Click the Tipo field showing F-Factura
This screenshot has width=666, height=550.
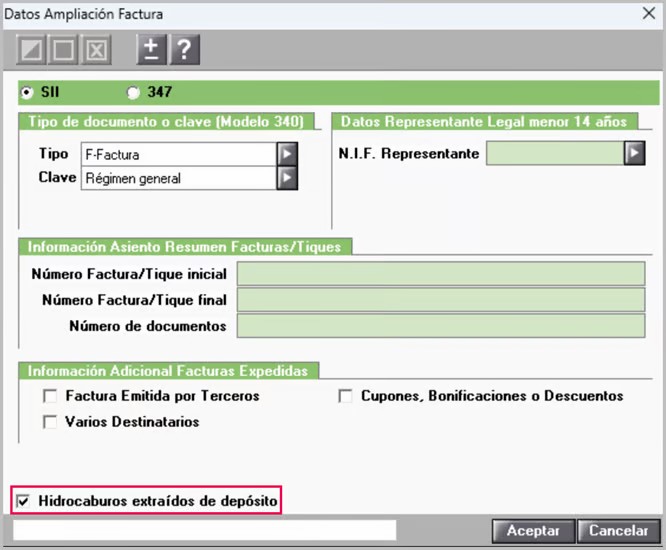click(x=179, y=154)
